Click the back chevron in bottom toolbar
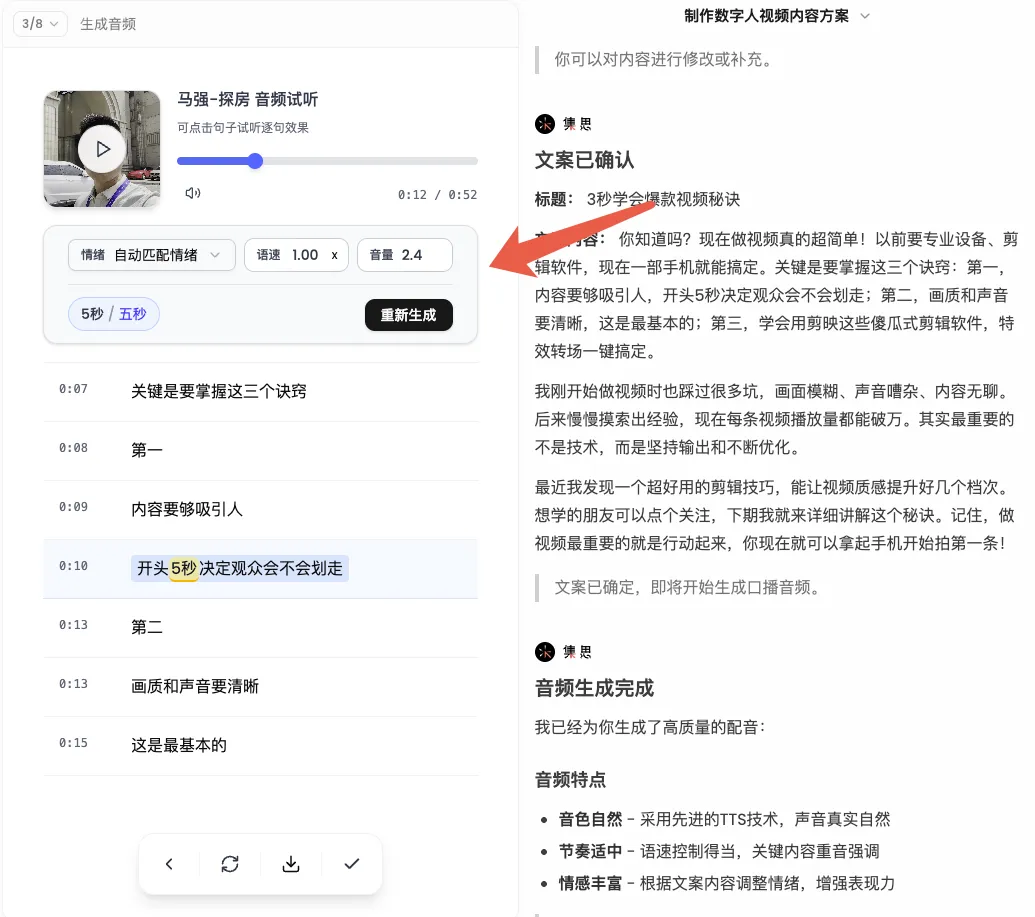 click(x=170, y=863)
